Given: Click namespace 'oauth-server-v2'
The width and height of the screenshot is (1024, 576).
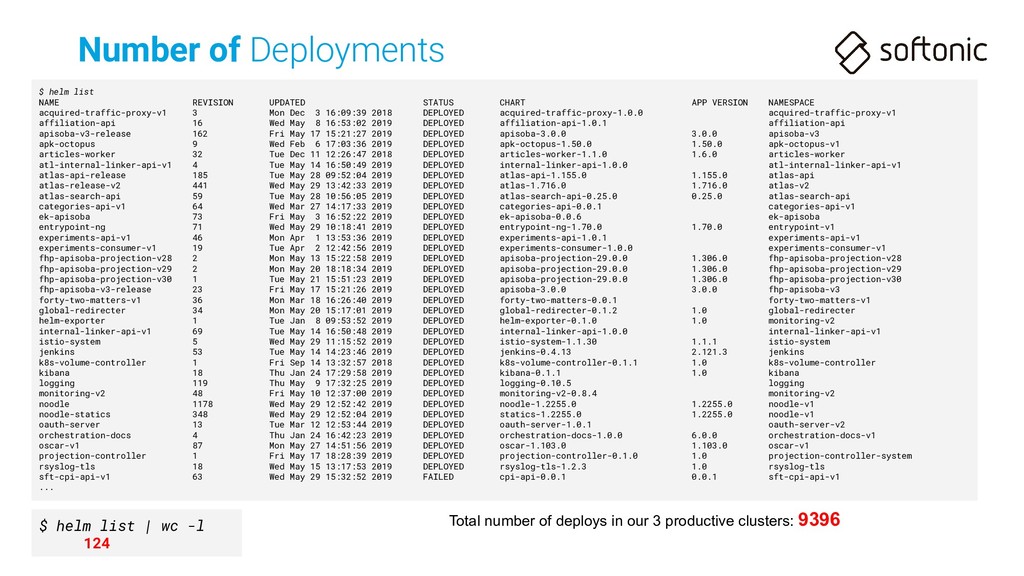Looking at the screenshot, I should (x=807, y=425).
